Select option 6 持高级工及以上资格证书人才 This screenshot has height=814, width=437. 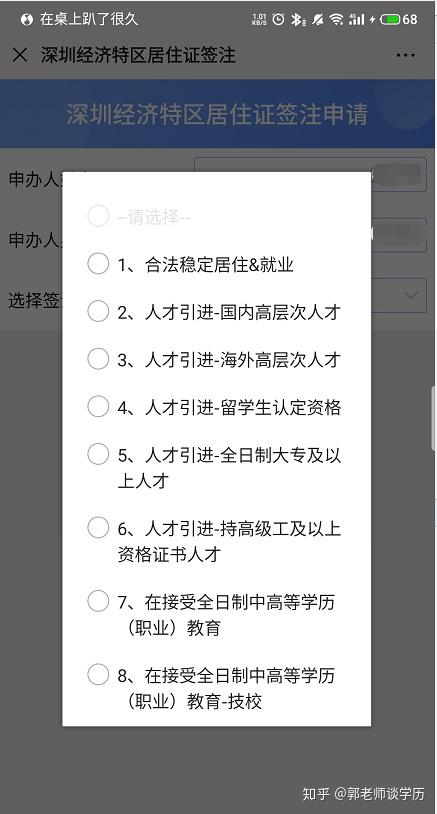216,541
